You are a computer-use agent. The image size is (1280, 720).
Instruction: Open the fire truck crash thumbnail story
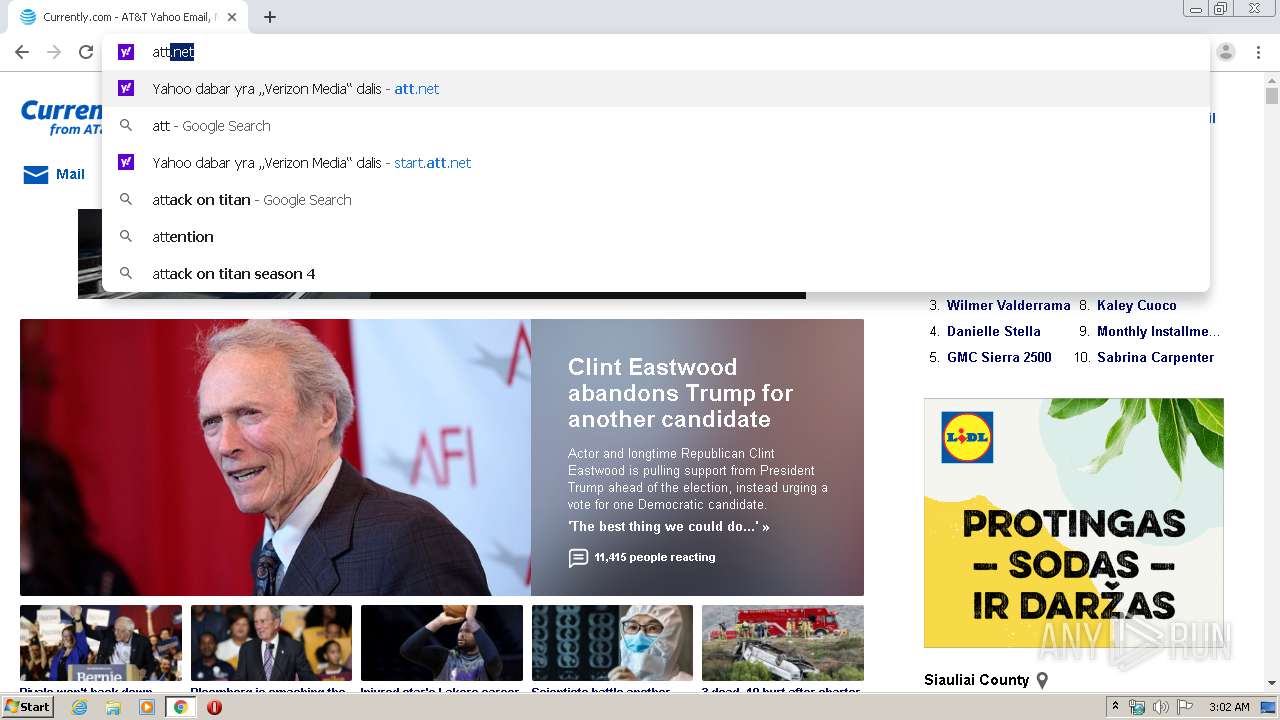[x=783, y=643]
